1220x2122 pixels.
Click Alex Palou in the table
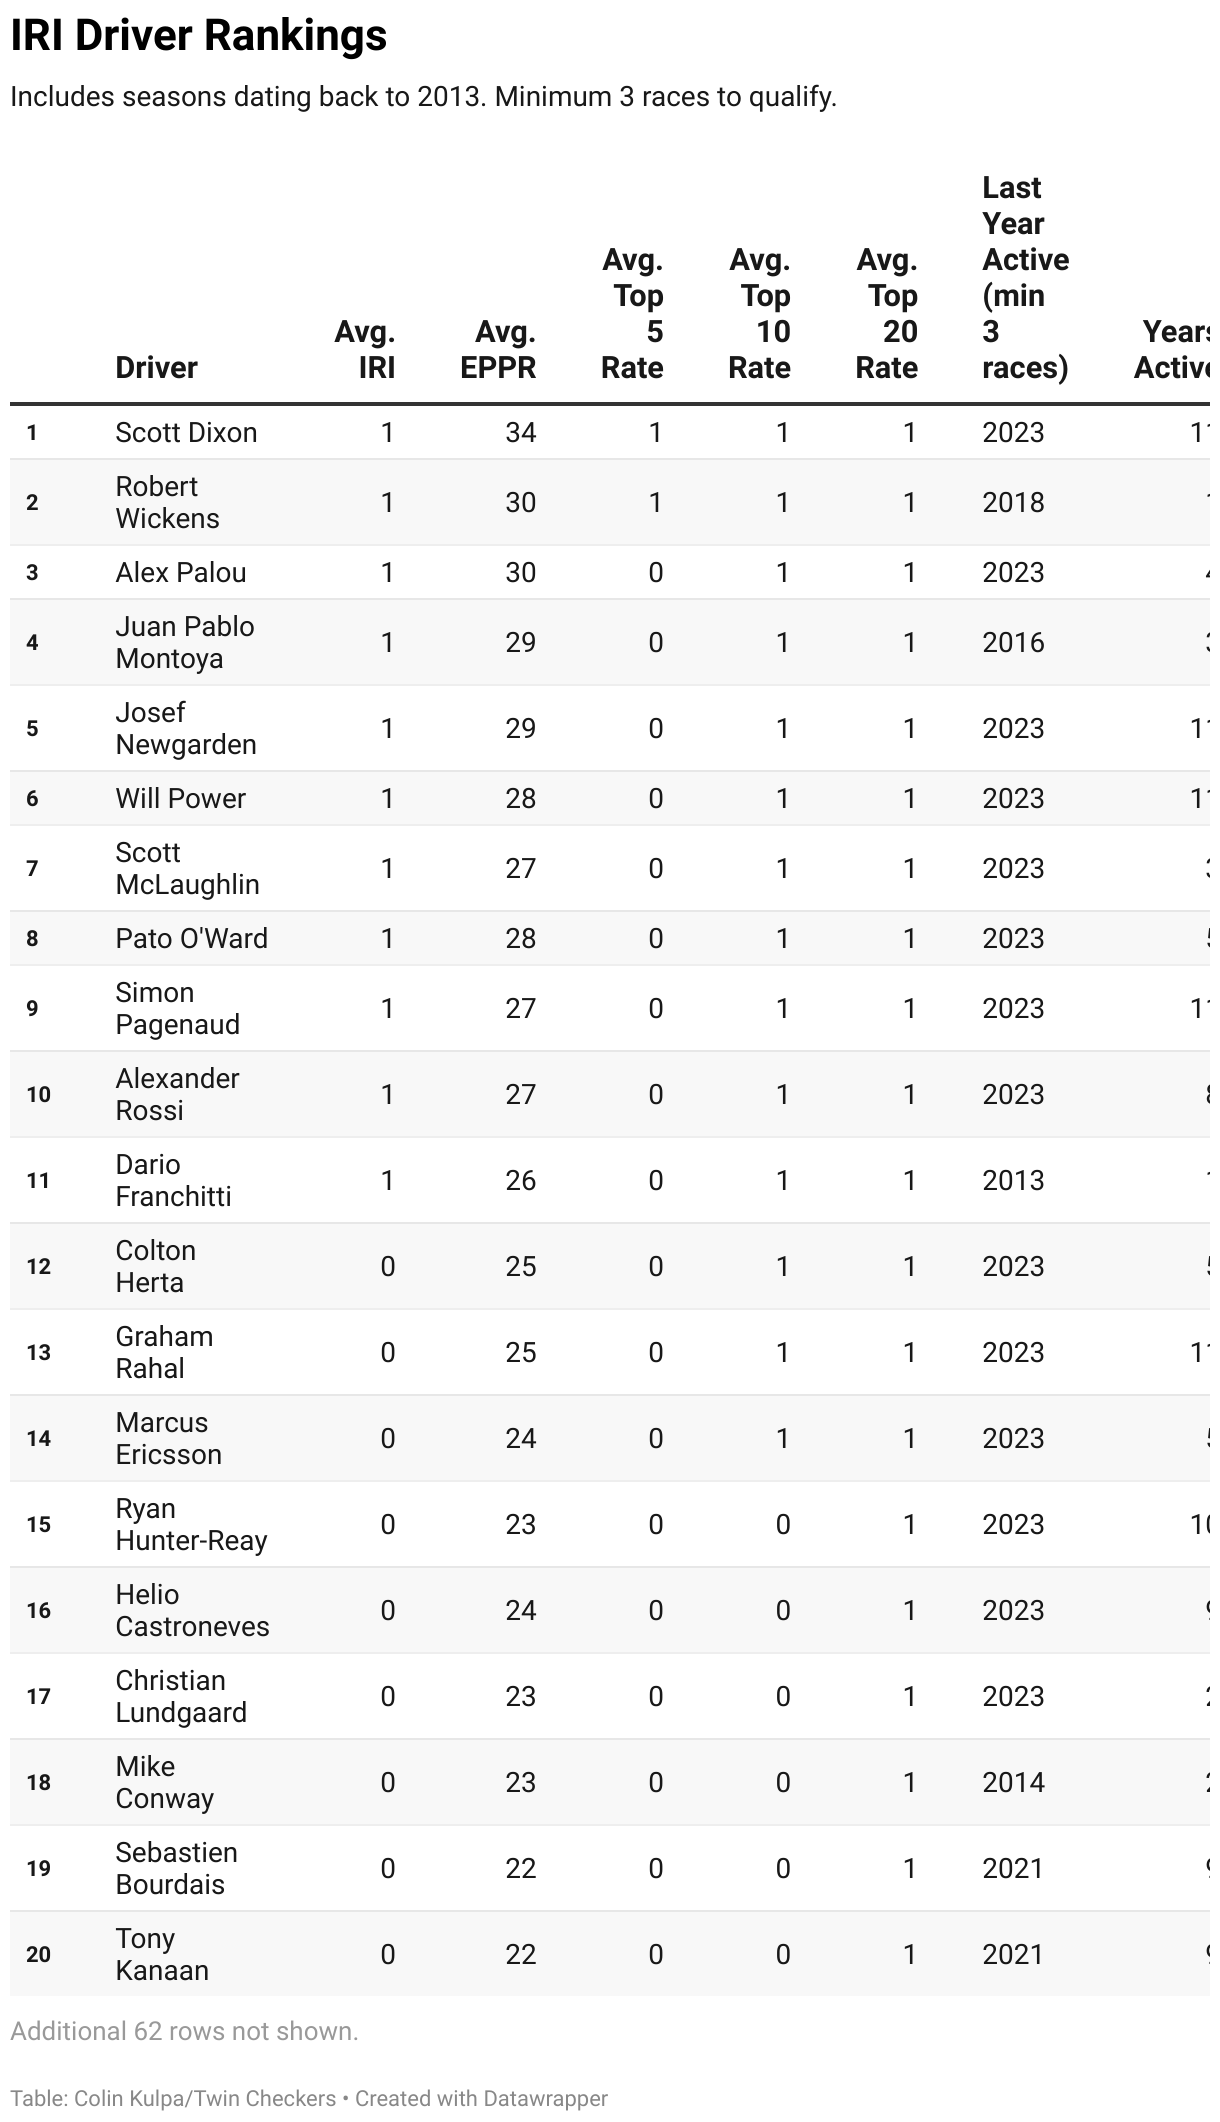(180, 572)
